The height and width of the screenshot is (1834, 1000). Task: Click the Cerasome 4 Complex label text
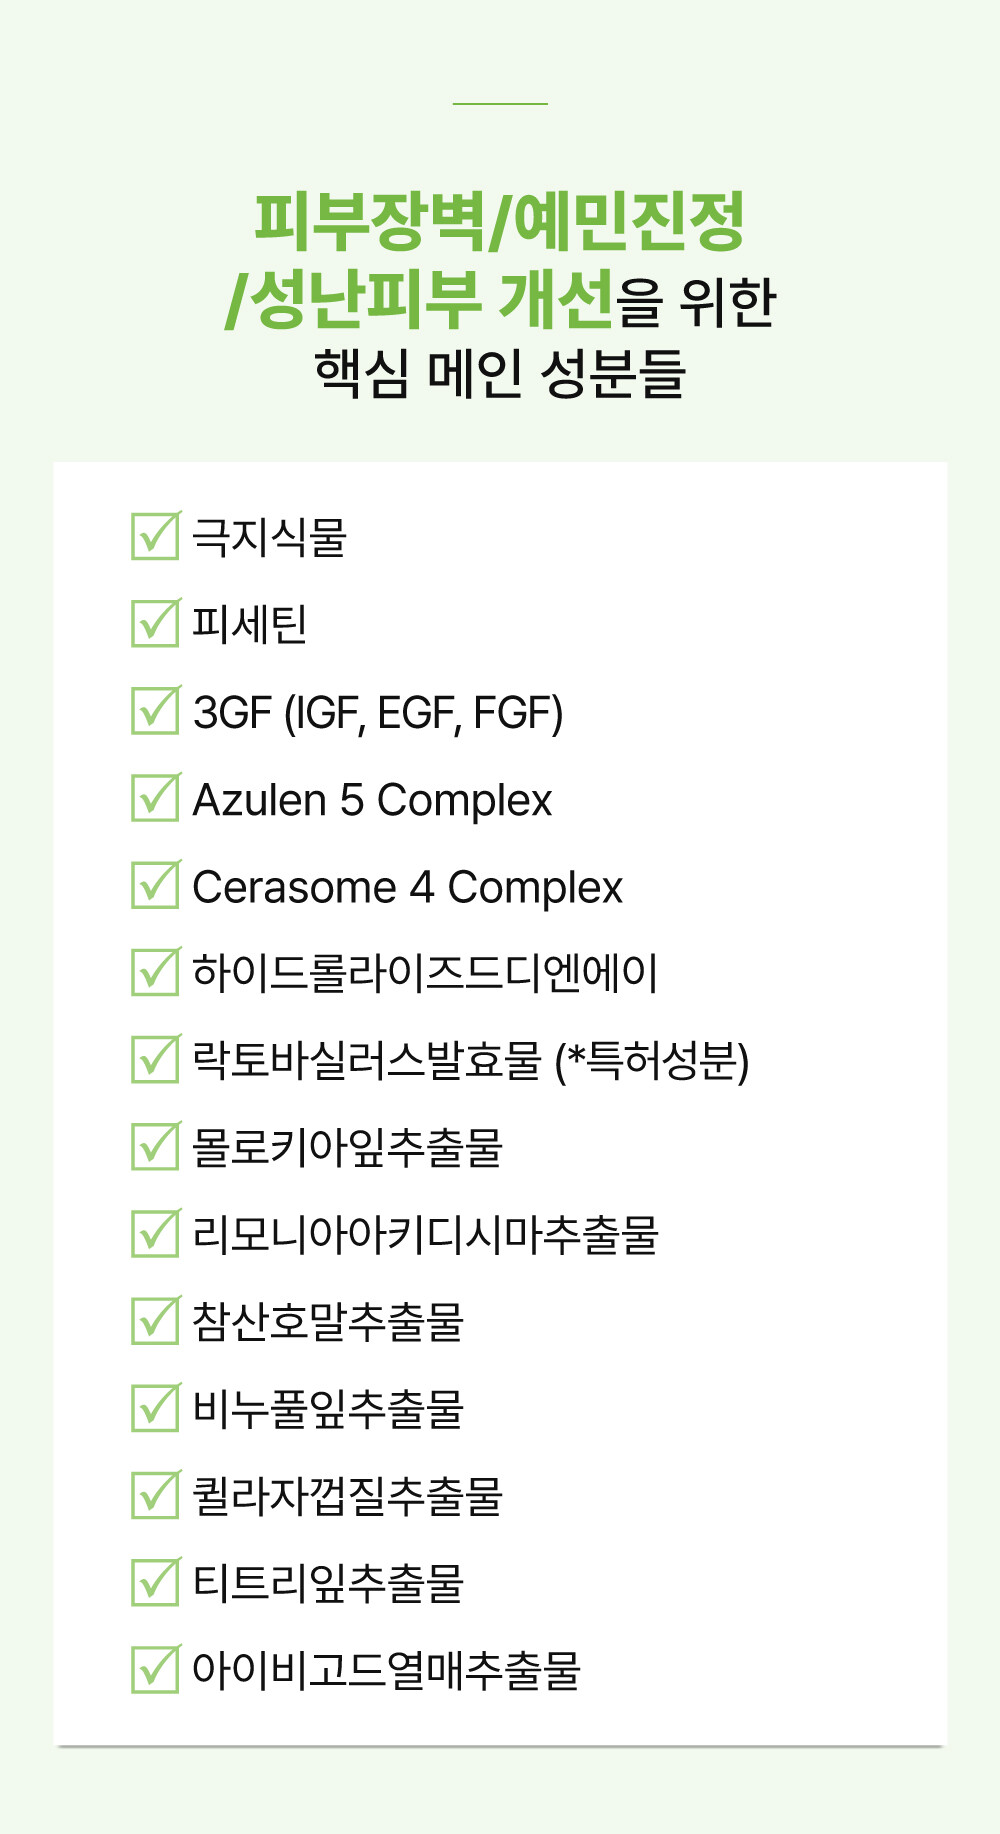pos(407,887)
